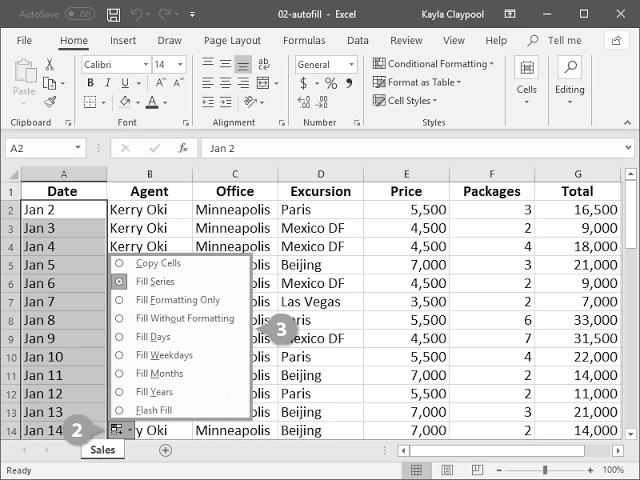640x480 pixels.
Task: Switch to the Formulas ribbon tab
Action: click(304, 40)
